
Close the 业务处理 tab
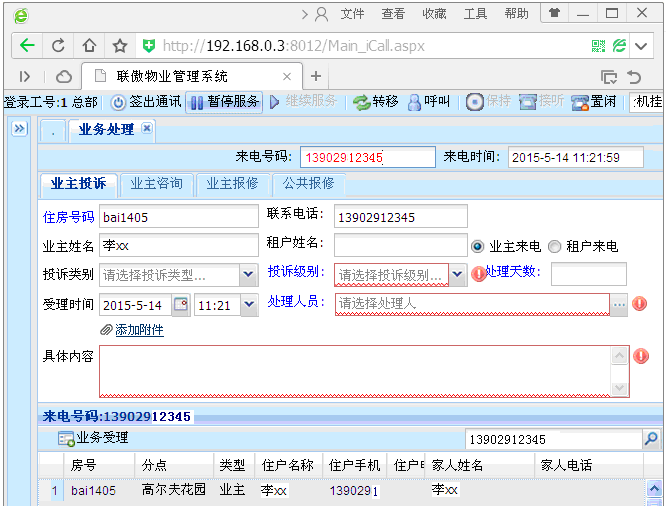coord(147,129)
